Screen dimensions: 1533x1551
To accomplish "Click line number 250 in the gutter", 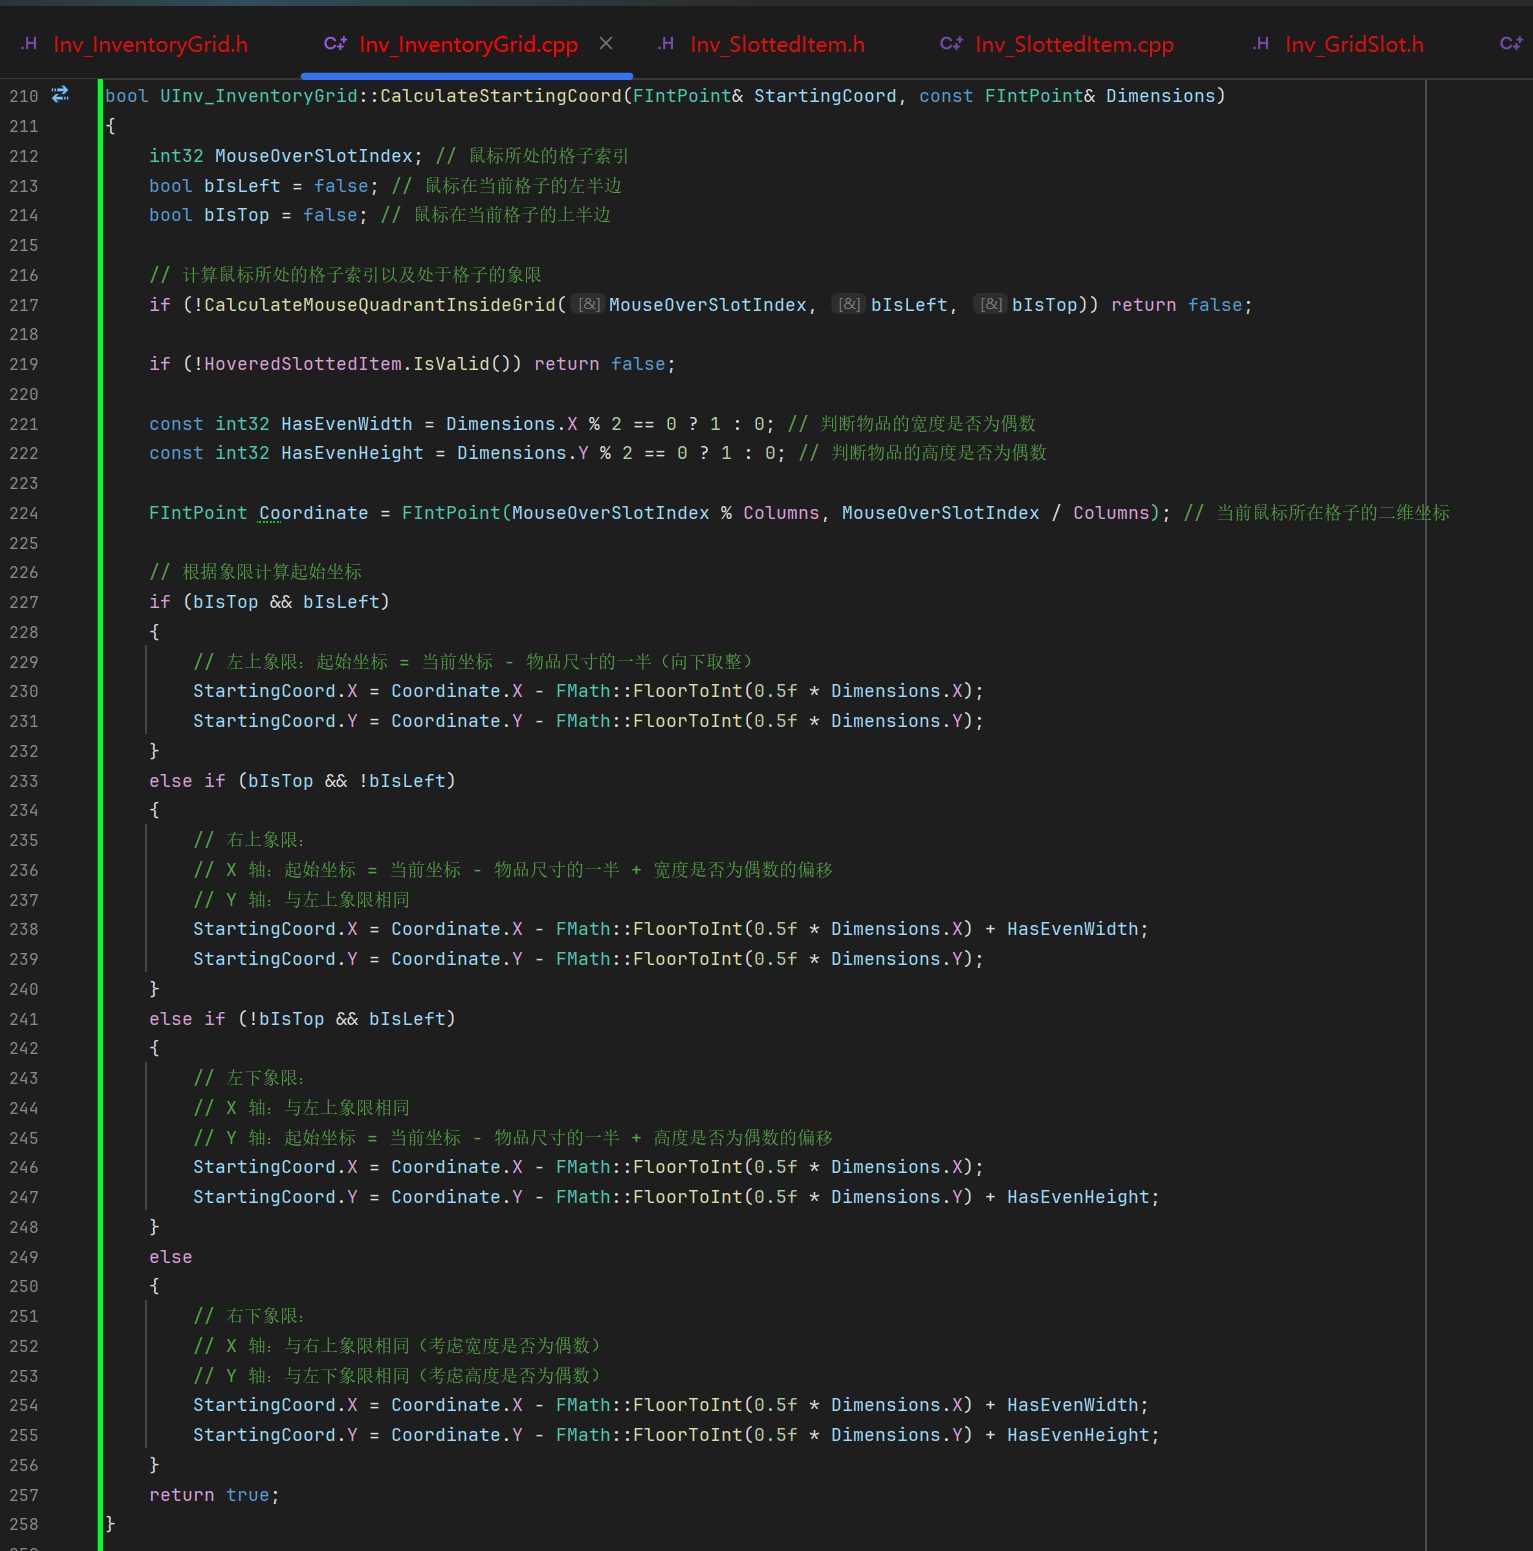I will coord(24,1286).
